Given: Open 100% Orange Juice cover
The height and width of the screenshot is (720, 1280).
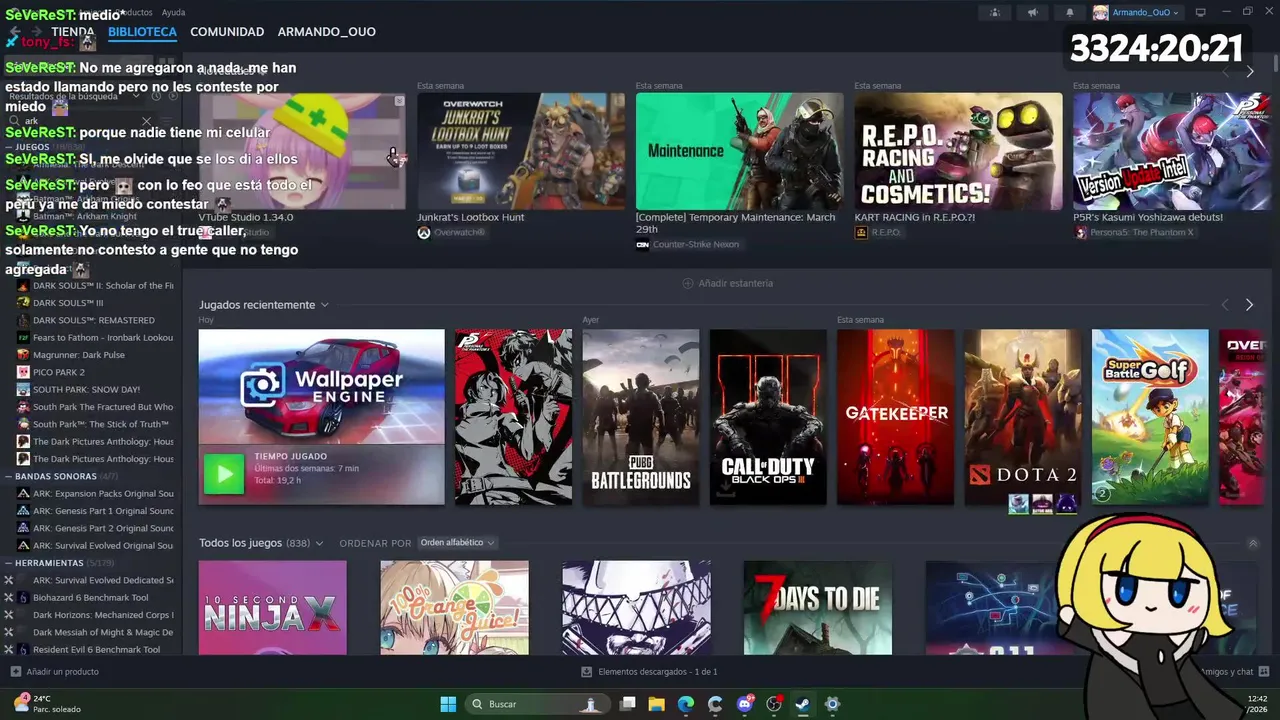Looking at the screenshot, I should coord(454,608).
